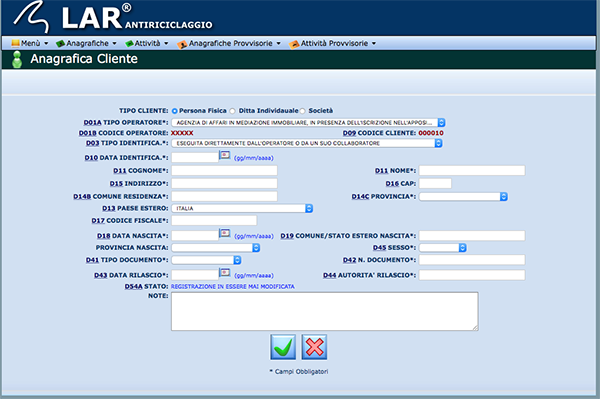
Task: Focus the Nome input field
Action: (472, 171)
